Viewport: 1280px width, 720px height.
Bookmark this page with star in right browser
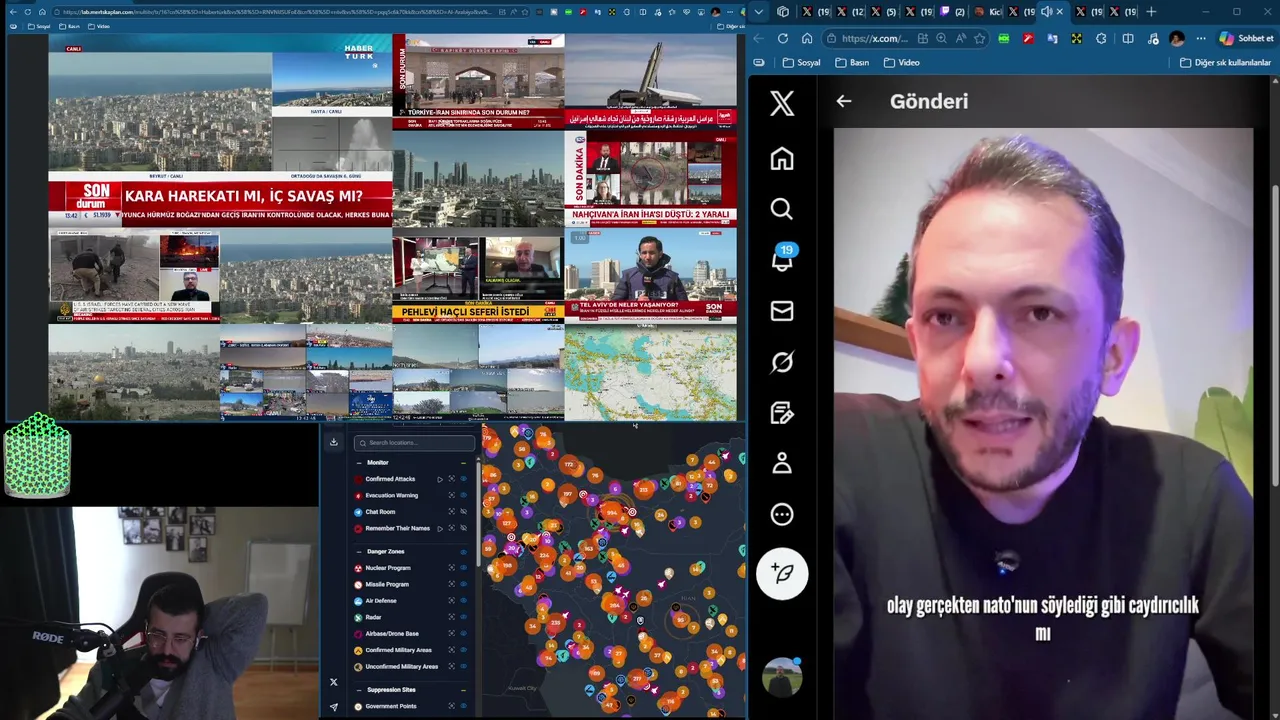coord(979,38)
